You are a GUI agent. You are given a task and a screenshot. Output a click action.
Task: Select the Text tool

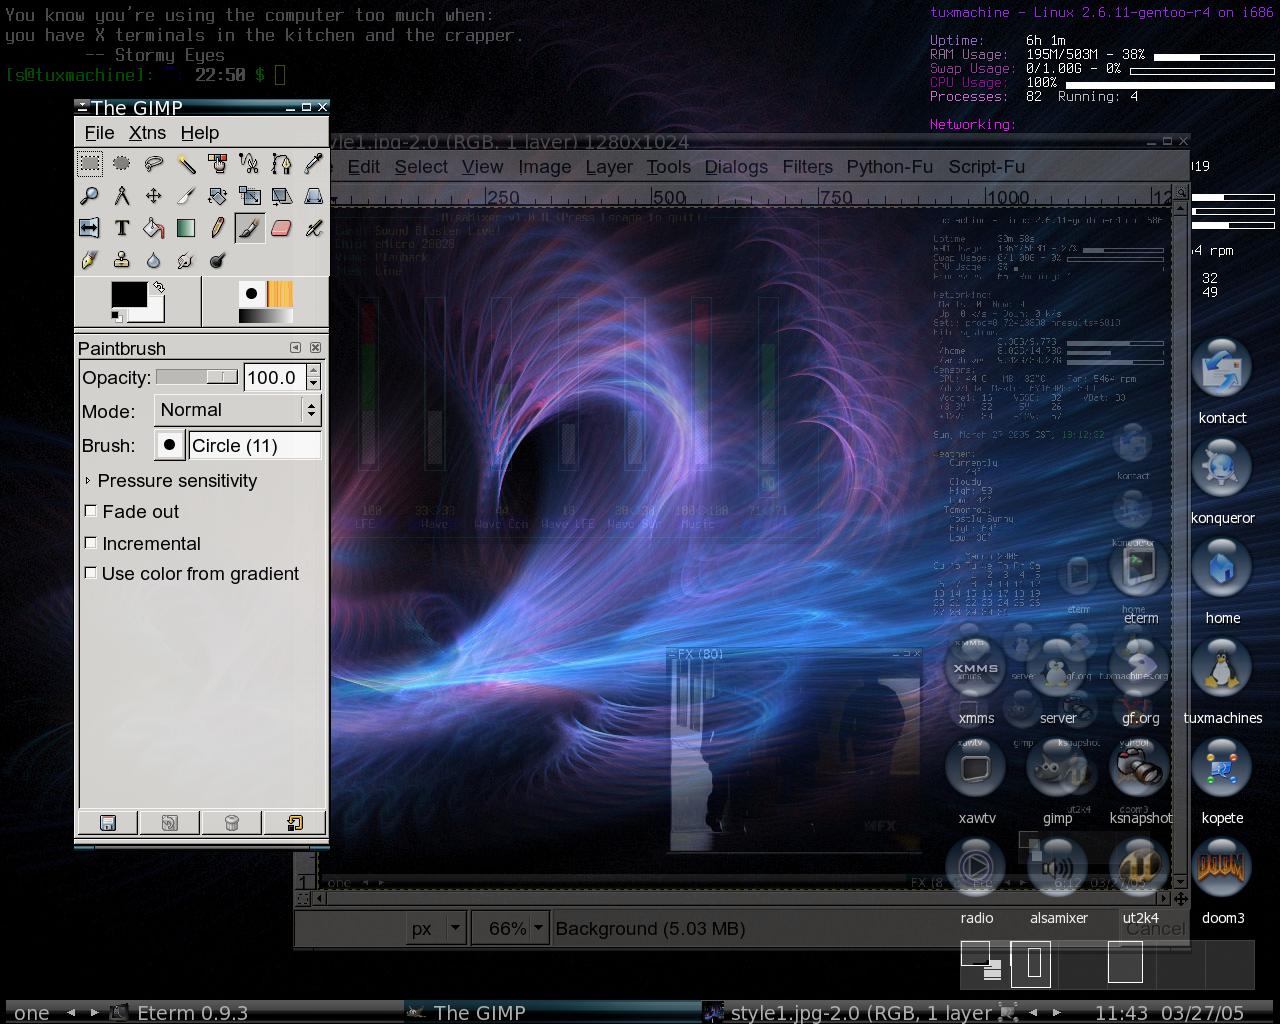[122, 228]
